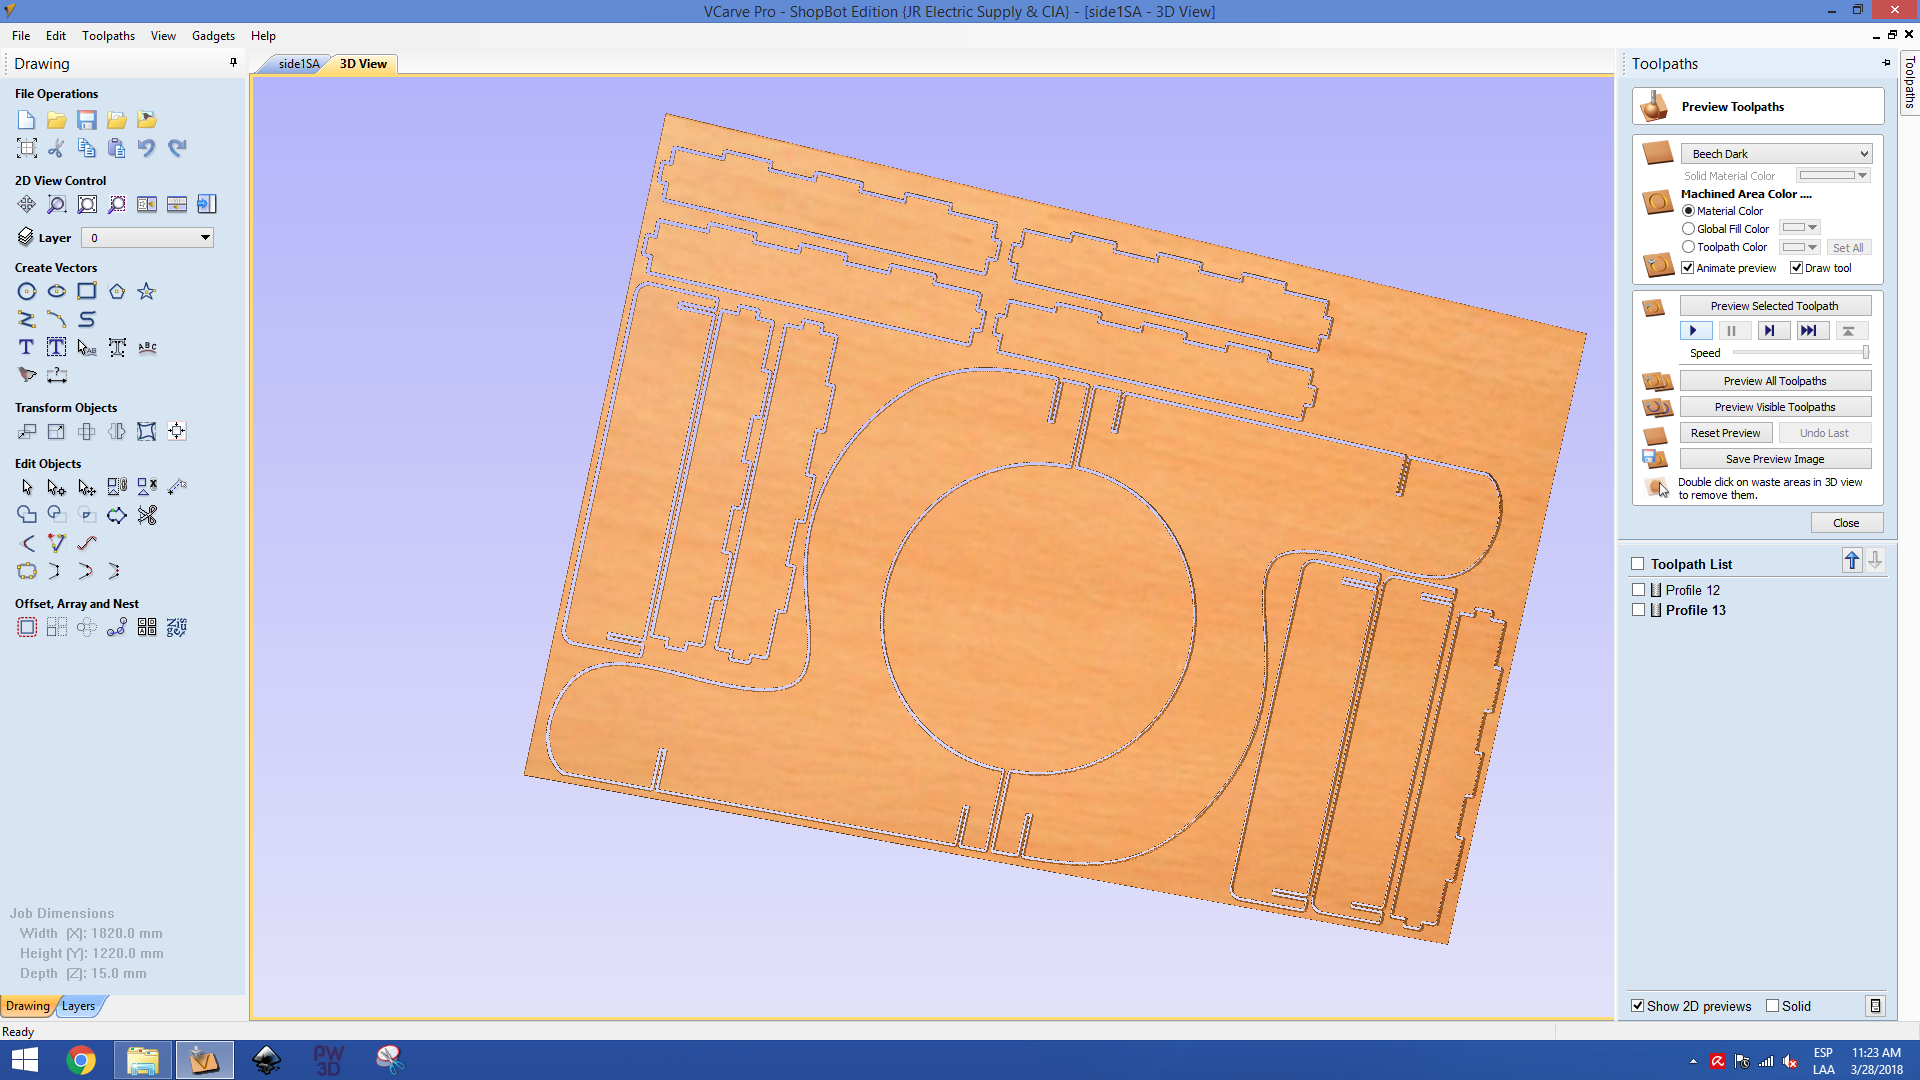This screenshot has height=1080, width=1920.
Task: Check the Toolpath List select-all checkbox
Action: [1638, 564]
